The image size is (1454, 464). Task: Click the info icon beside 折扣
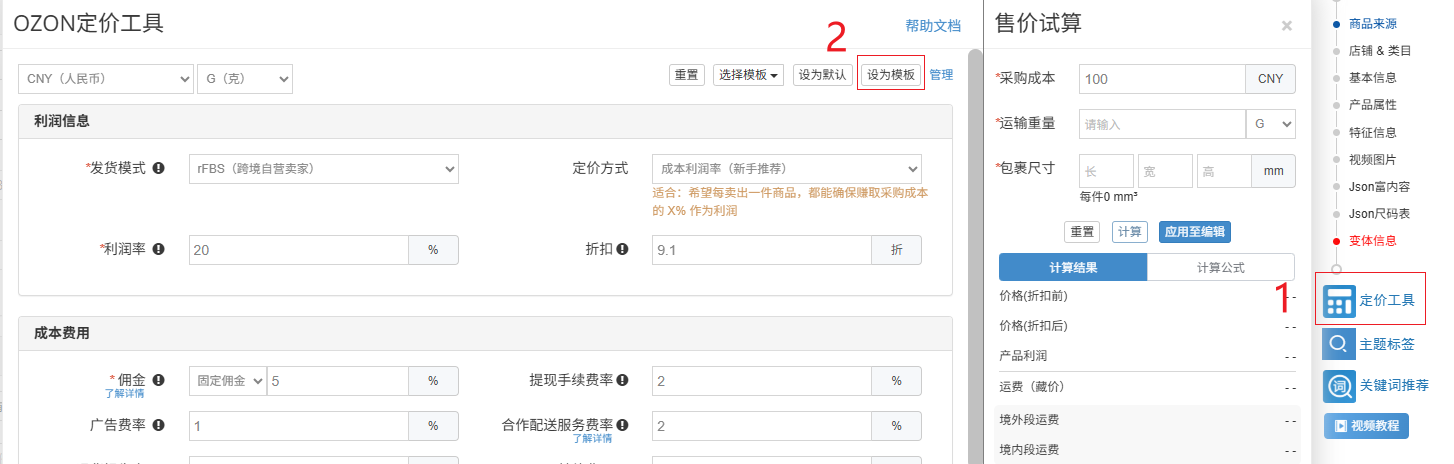(x=622, y=249)
